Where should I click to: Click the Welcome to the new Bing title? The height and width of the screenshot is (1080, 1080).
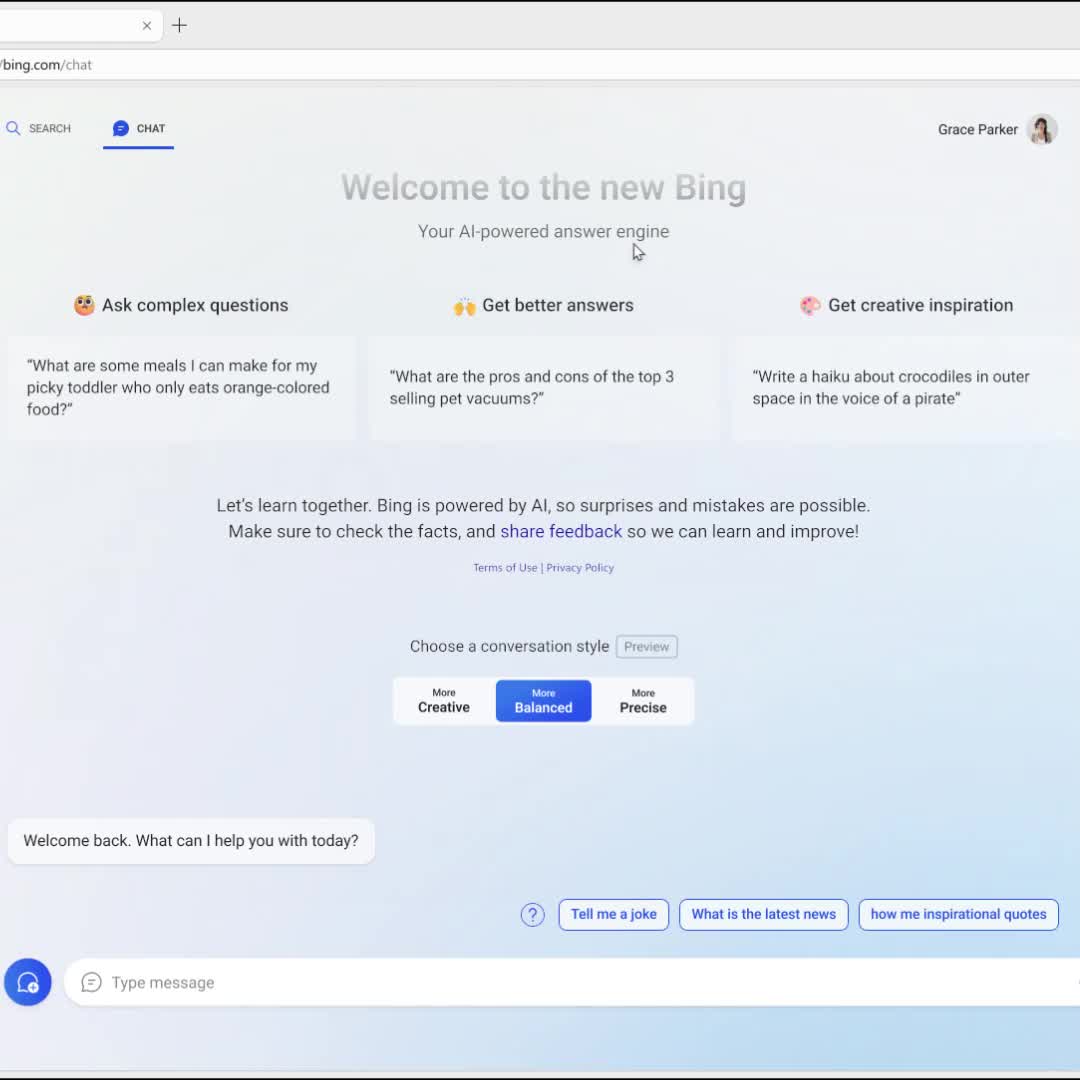tap(543, 187)
